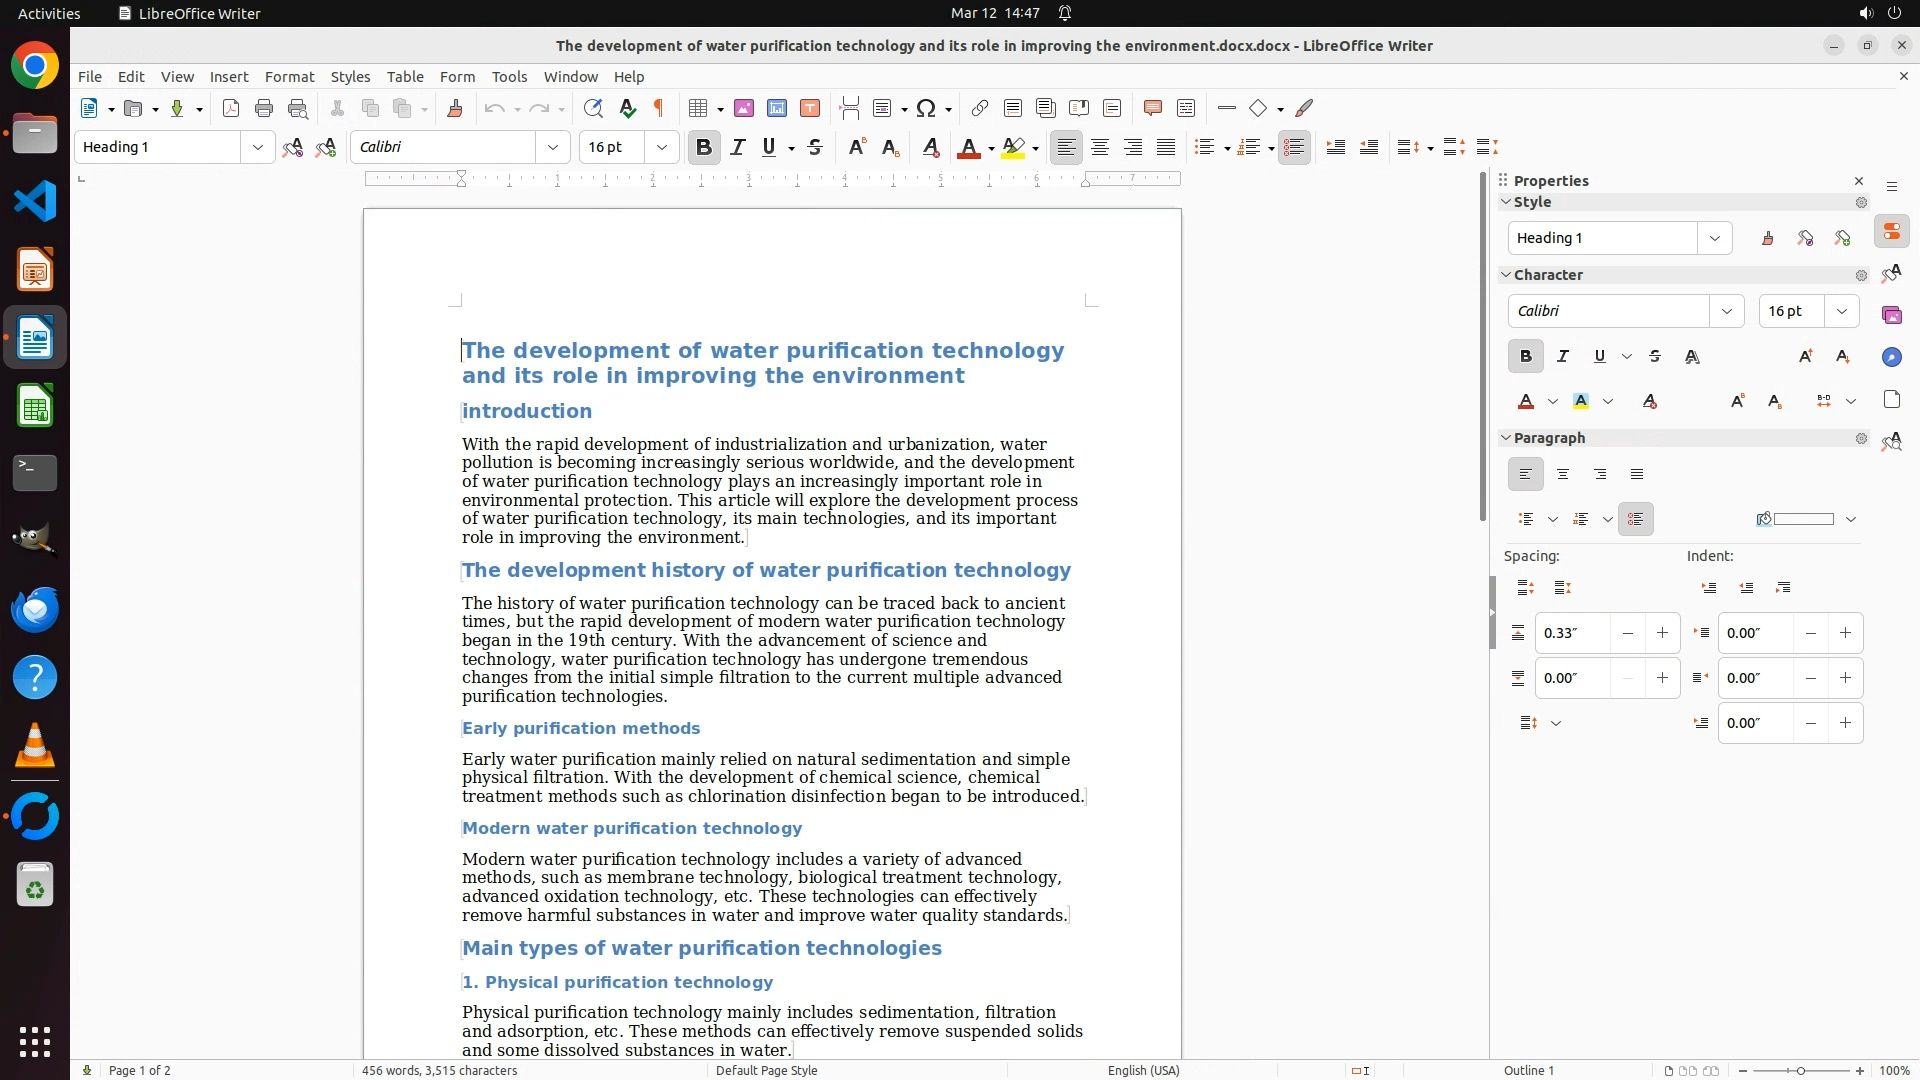Collapse the Paragraph section in sidebar
Image resolution: width=1920 pixels, height=1080 pixels.
(x=1506, y=438)
